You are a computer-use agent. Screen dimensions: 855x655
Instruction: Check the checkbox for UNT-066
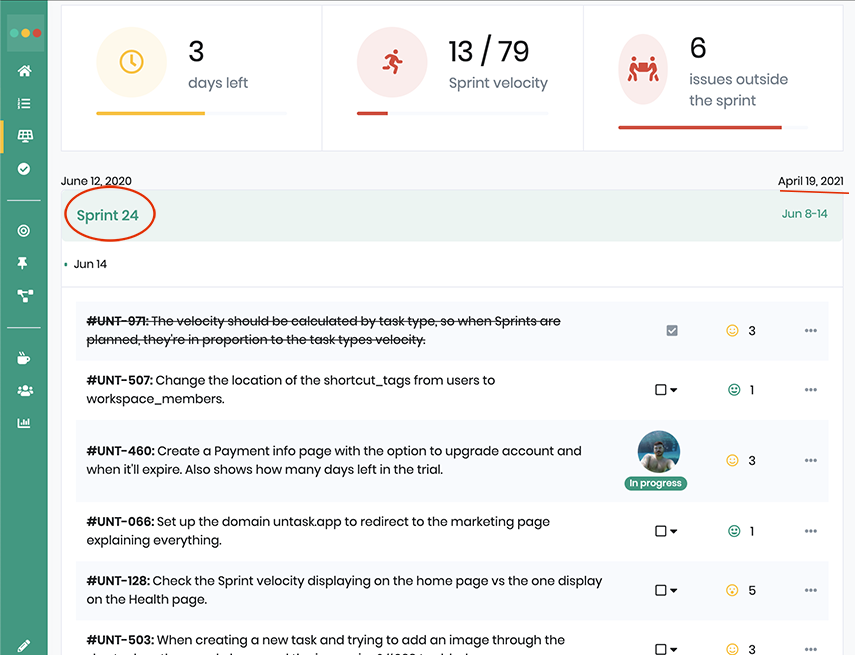pos(660,531)
